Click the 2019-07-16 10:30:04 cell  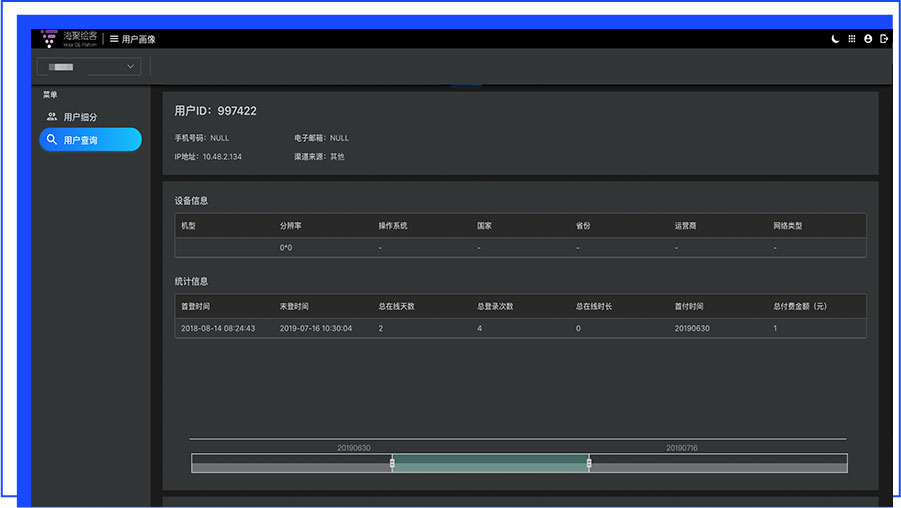(x=316, y=328)
